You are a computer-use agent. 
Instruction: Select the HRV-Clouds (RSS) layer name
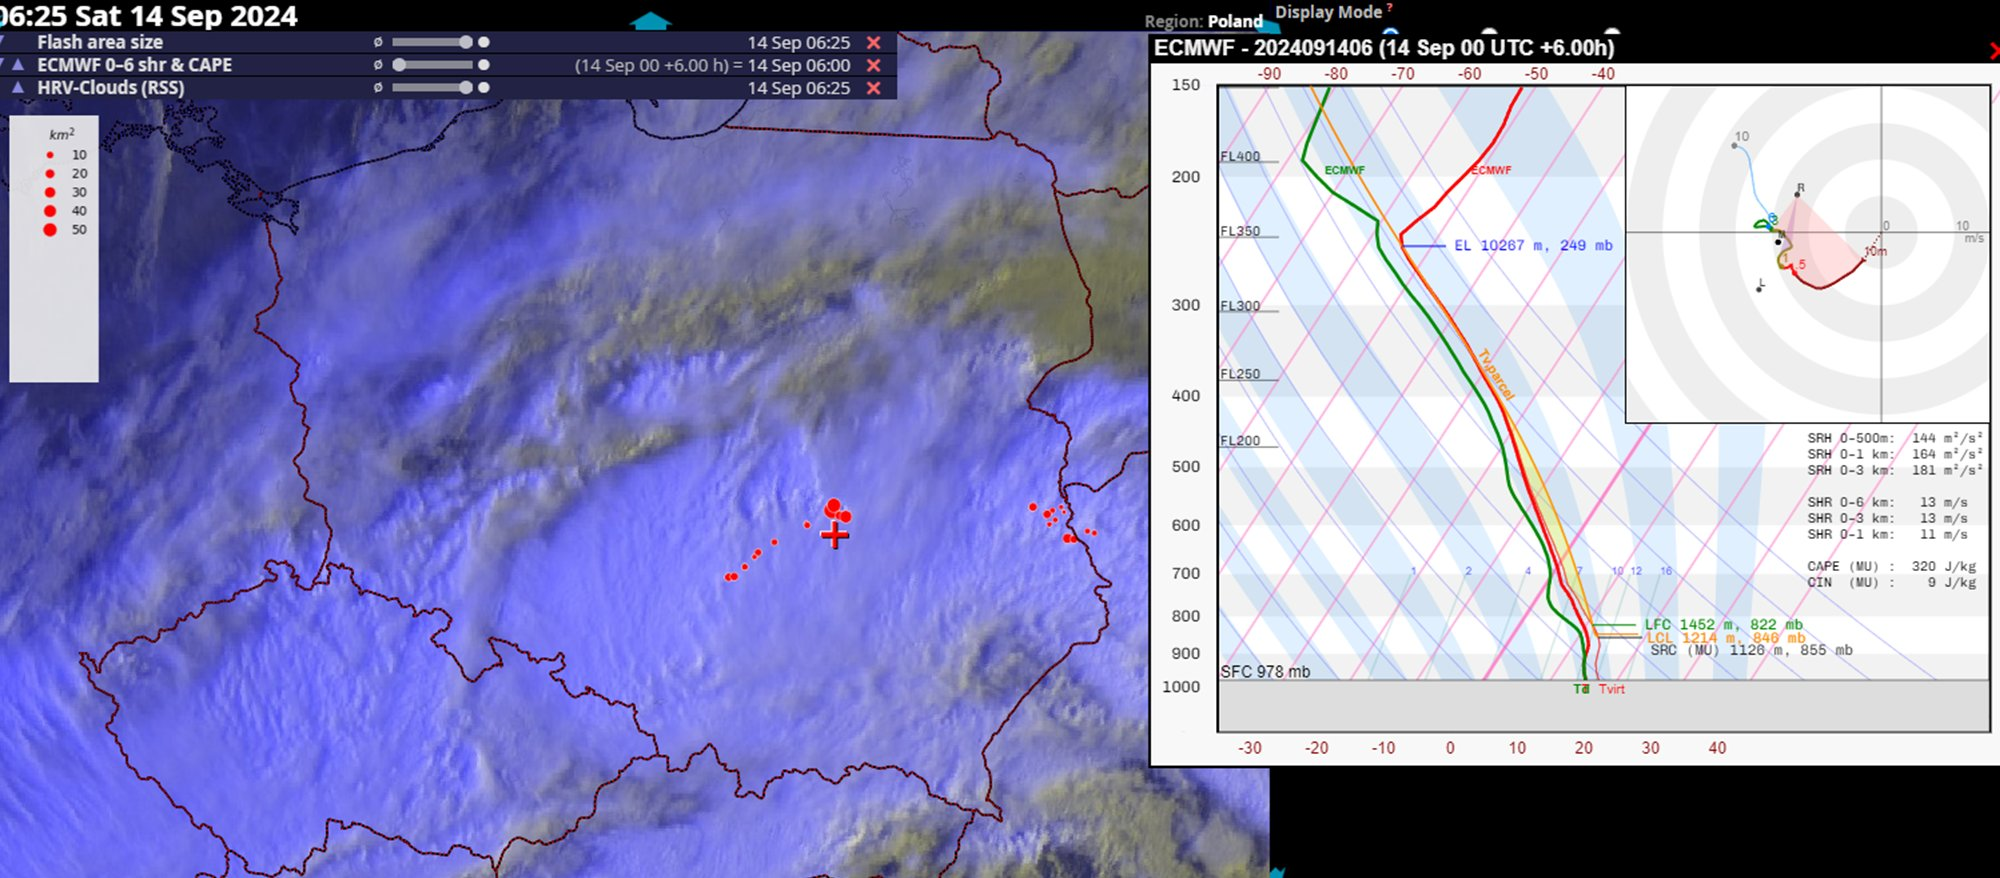[x=110, y=88]
